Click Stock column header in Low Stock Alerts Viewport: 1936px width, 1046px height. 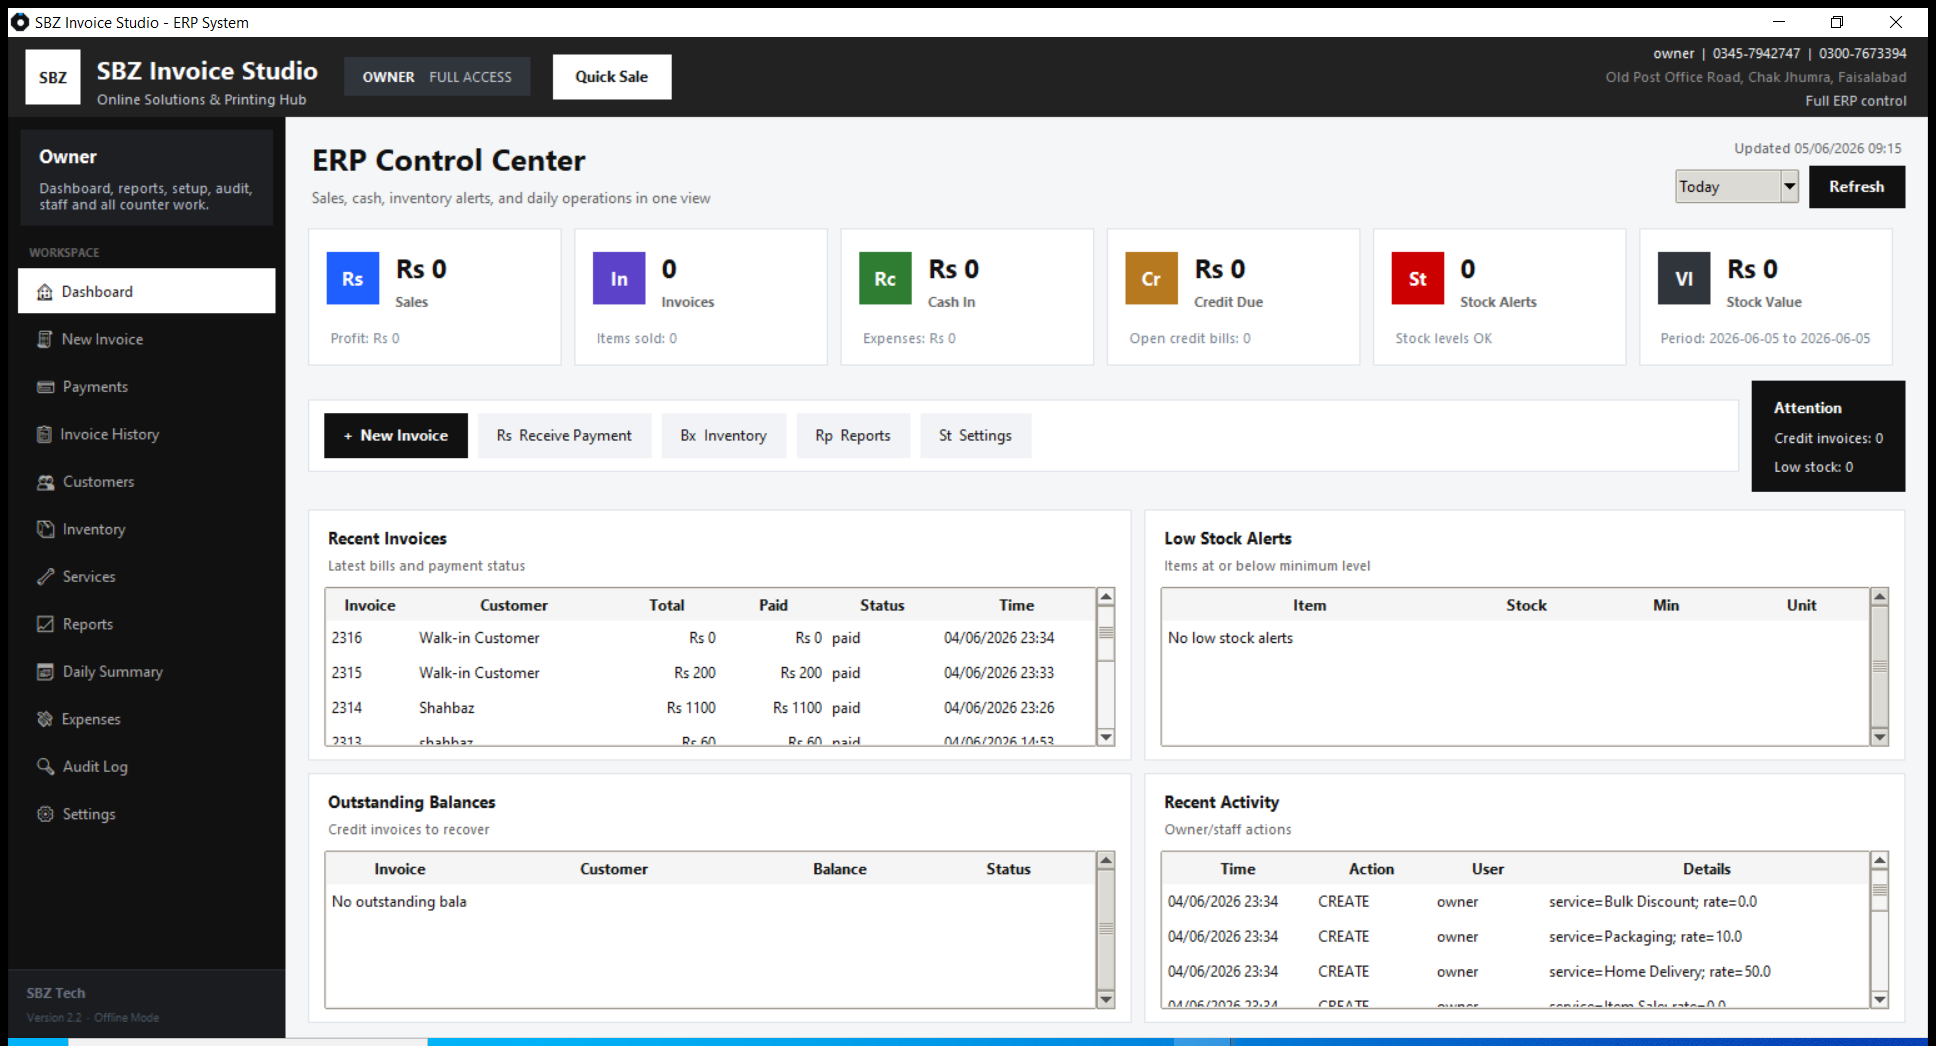[1526, 605]
